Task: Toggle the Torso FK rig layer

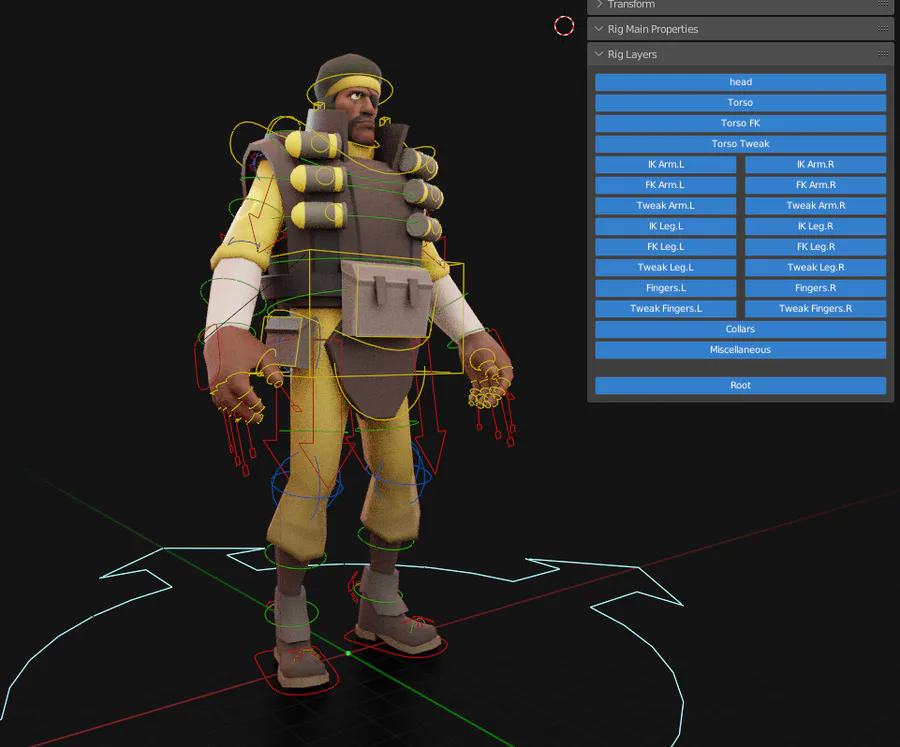Action: (740, 123)
